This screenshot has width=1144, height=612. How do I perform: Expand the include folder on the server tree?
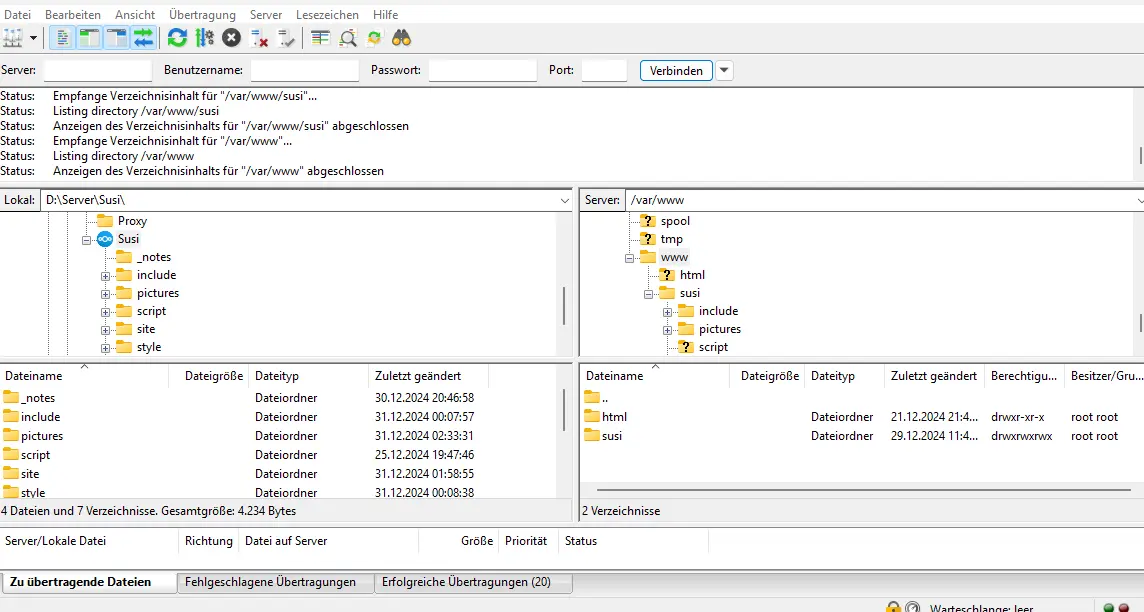668,310
